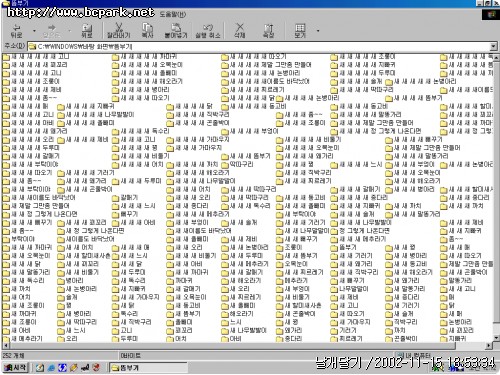Delete selection using 삭제 icon
The image size is (500, 375).
point(239,31)
